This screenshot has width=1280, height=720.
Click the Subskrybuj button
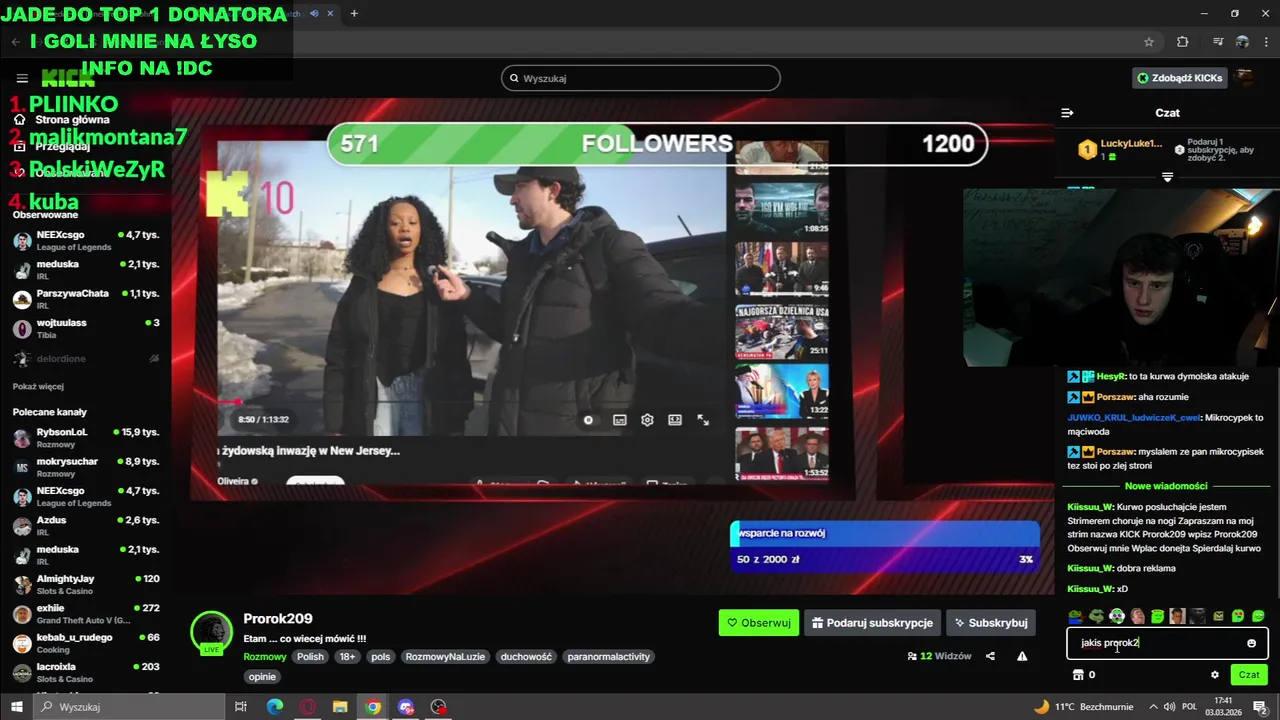[991, 623]
